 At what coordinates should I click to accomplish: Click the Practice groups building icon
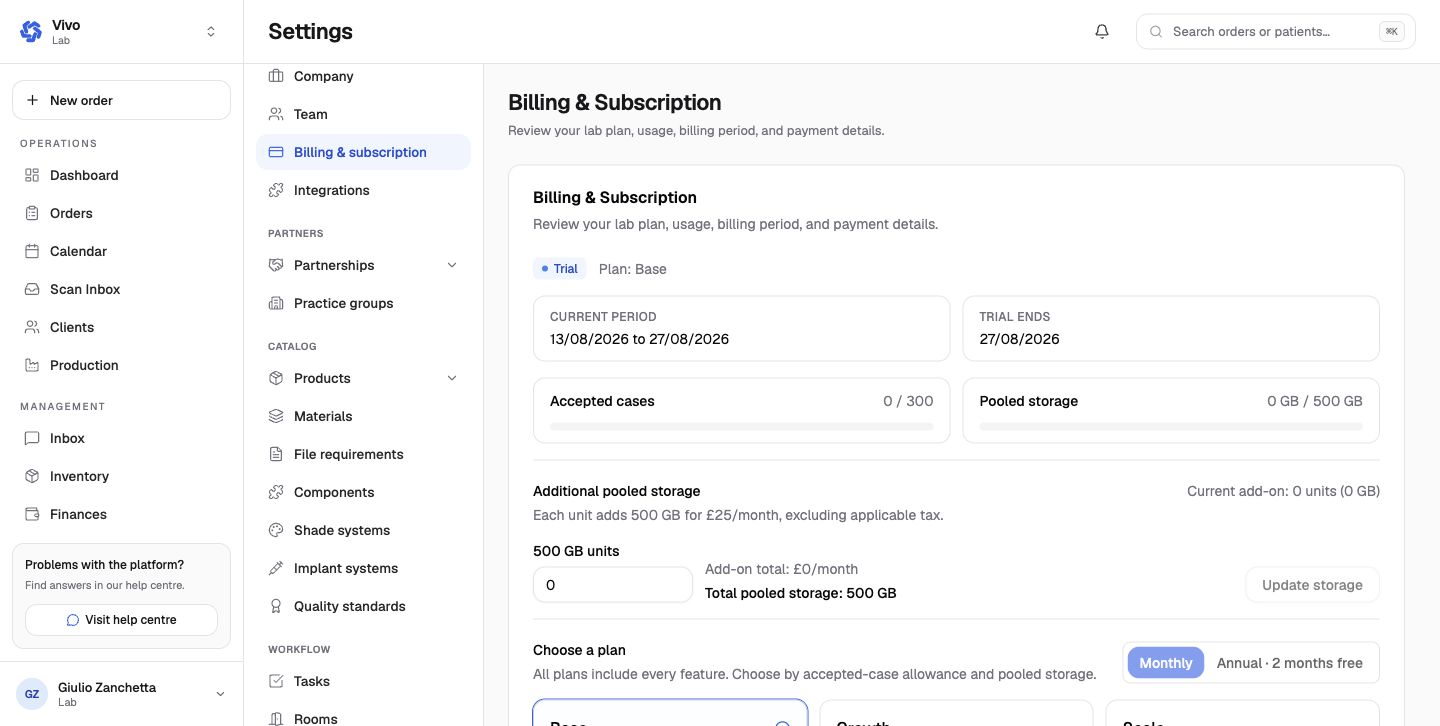point(276,303)
